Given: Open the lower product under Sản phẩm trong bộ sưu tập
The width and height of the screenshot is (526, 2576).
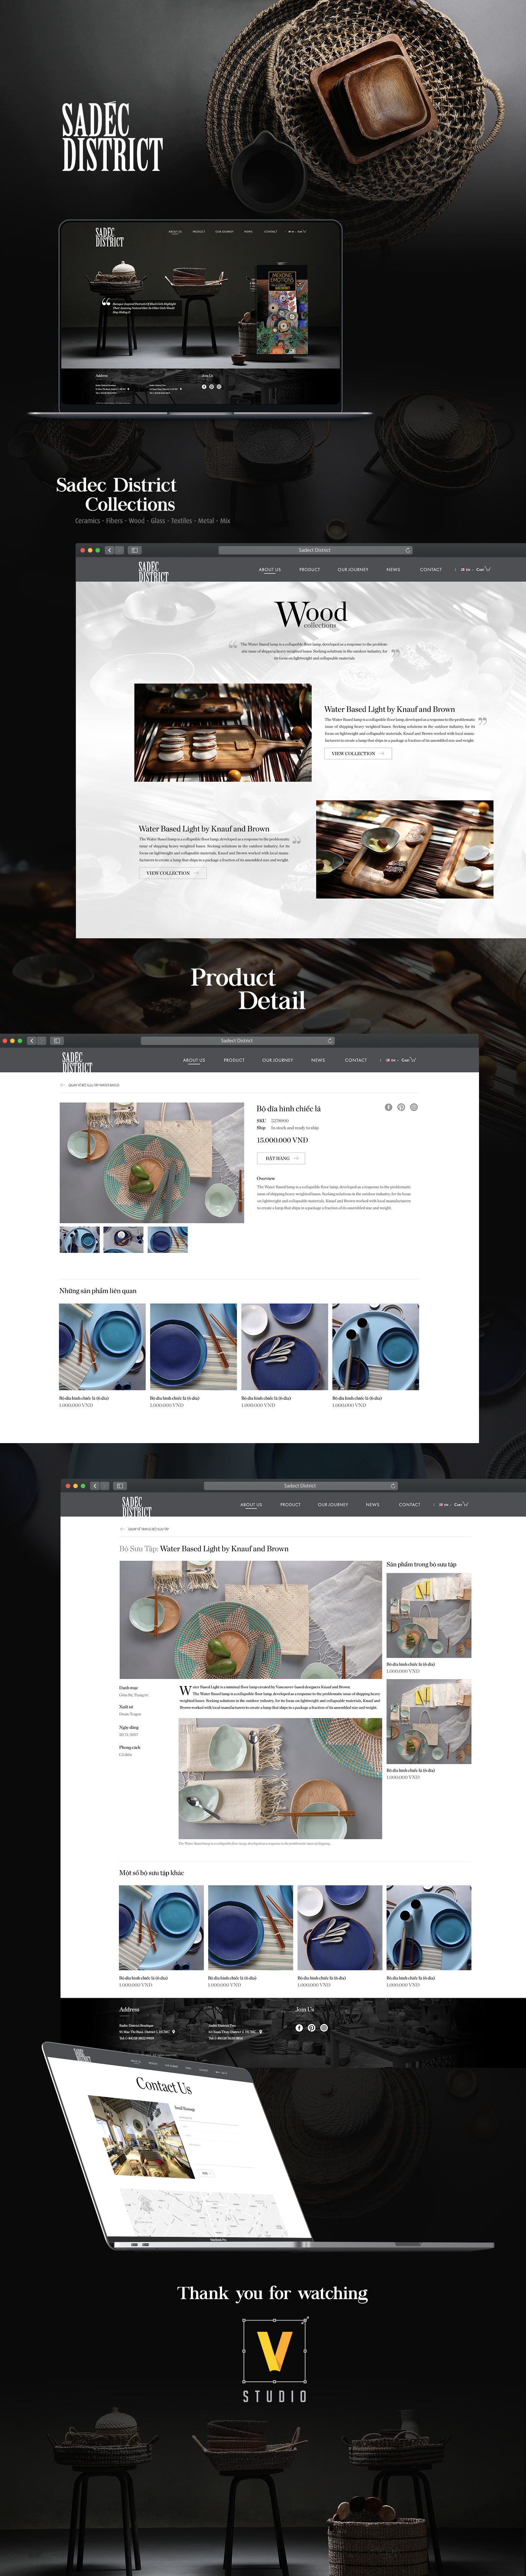Looking at the screenshot, I should coord(429,1721).
